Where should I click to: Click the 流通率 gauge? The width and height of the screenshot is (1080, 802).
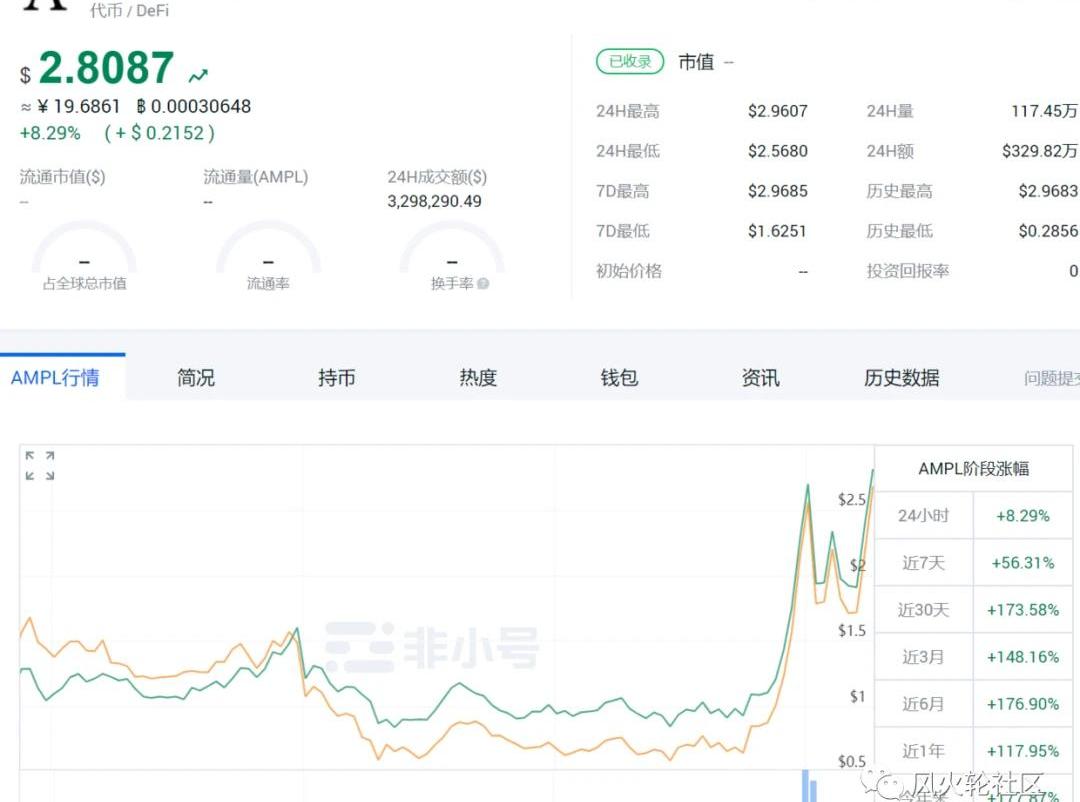tap(268, 255)
